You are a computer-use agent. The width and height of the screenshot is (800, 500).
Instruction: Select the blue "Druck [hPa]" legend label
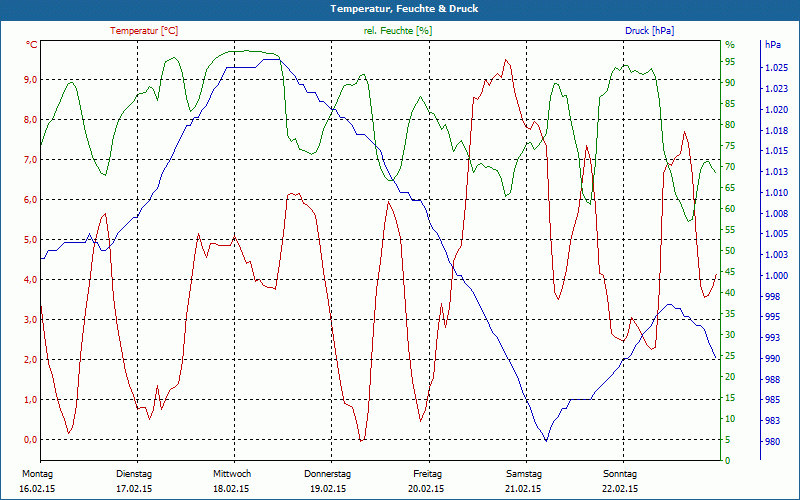point(649,31)
